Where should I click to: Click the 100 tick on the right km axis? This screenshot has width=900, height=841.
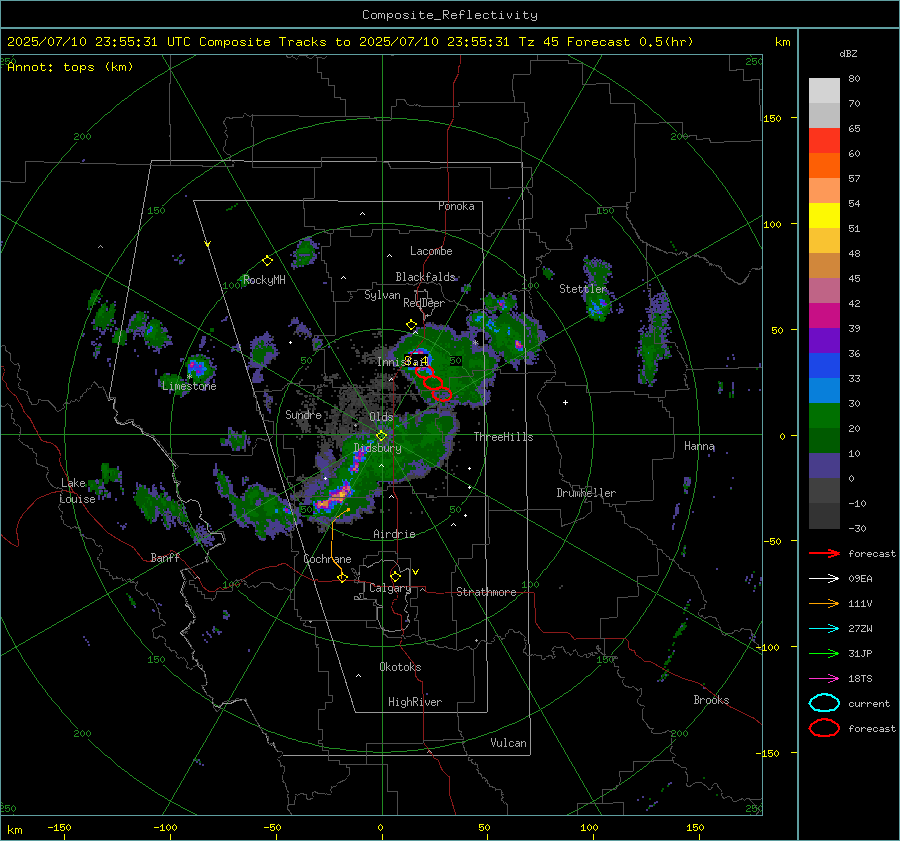(x=773, y=224)
